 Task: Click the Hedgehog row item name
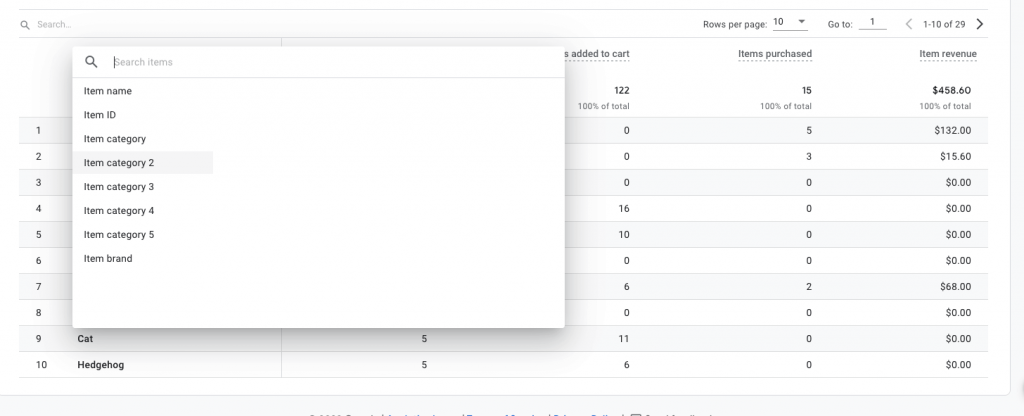pos(101,365)
